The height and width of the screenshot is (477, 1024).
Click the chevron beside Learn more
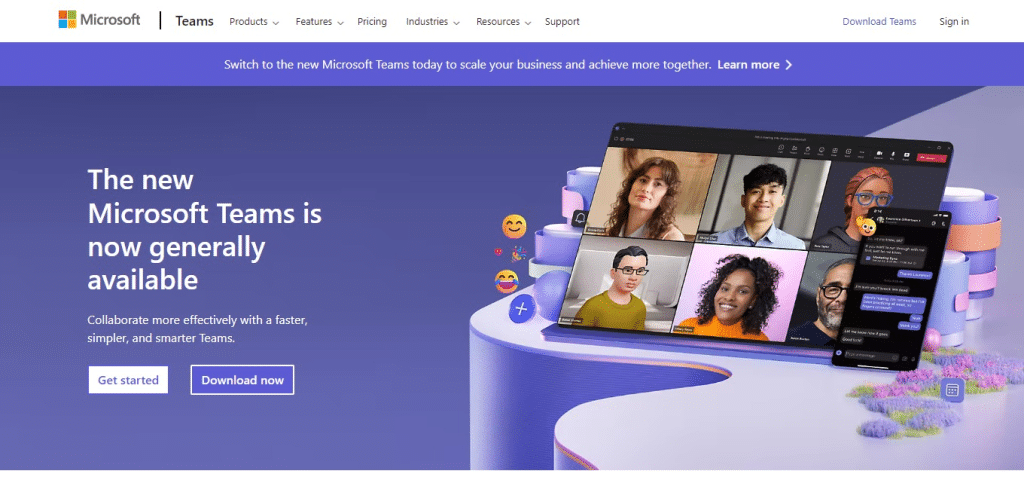[x=789, y=65]
